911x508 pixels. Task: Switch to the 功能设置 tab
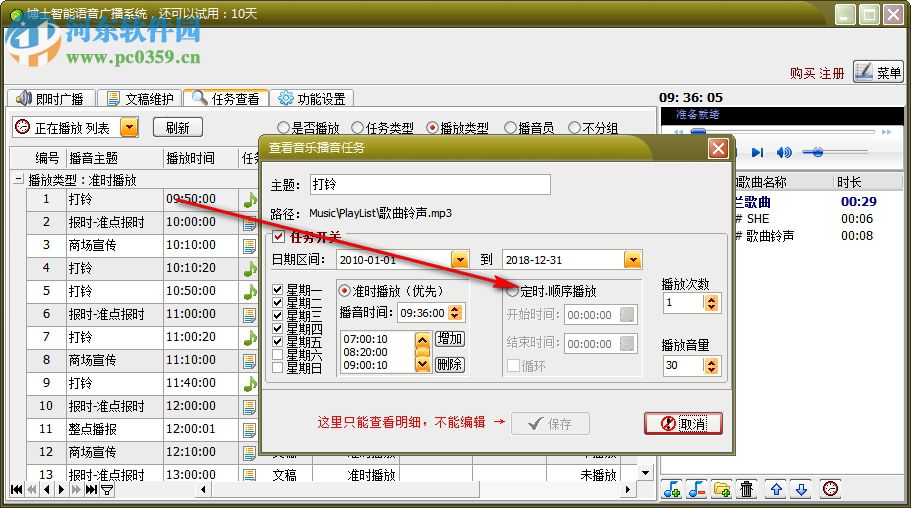tap(311, 99)
